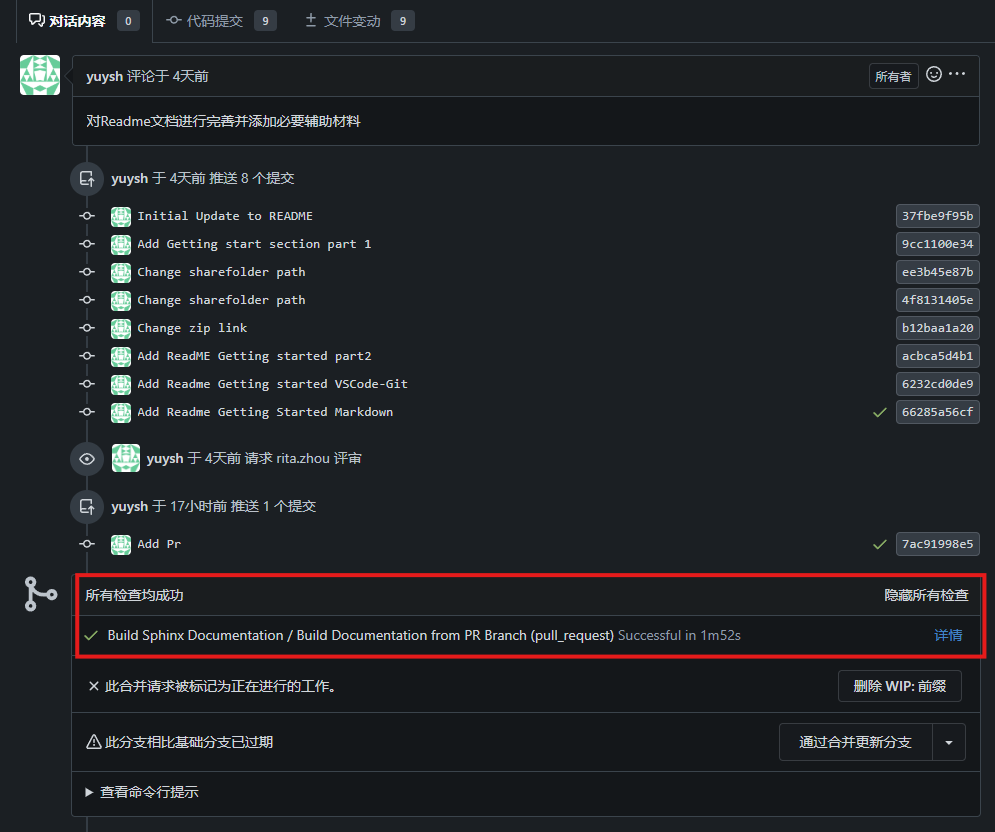
Task: Click yuysh avatar in review request row
Action: click(x=126, y=458)
